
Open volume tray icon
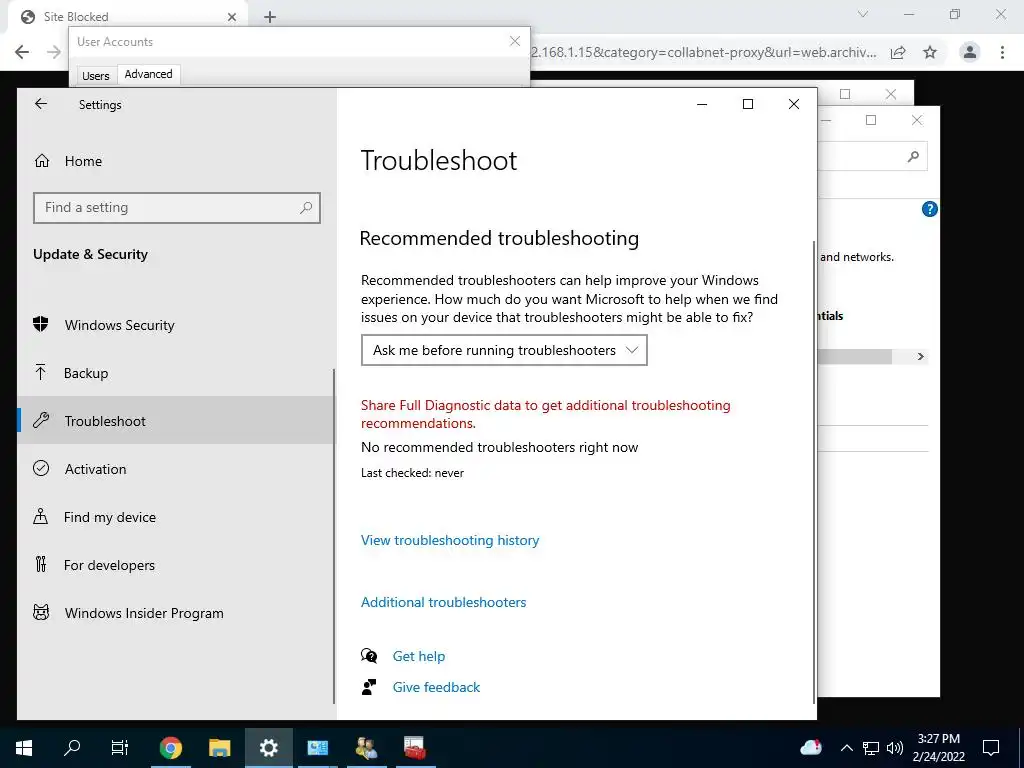click(x=895, y=748)
